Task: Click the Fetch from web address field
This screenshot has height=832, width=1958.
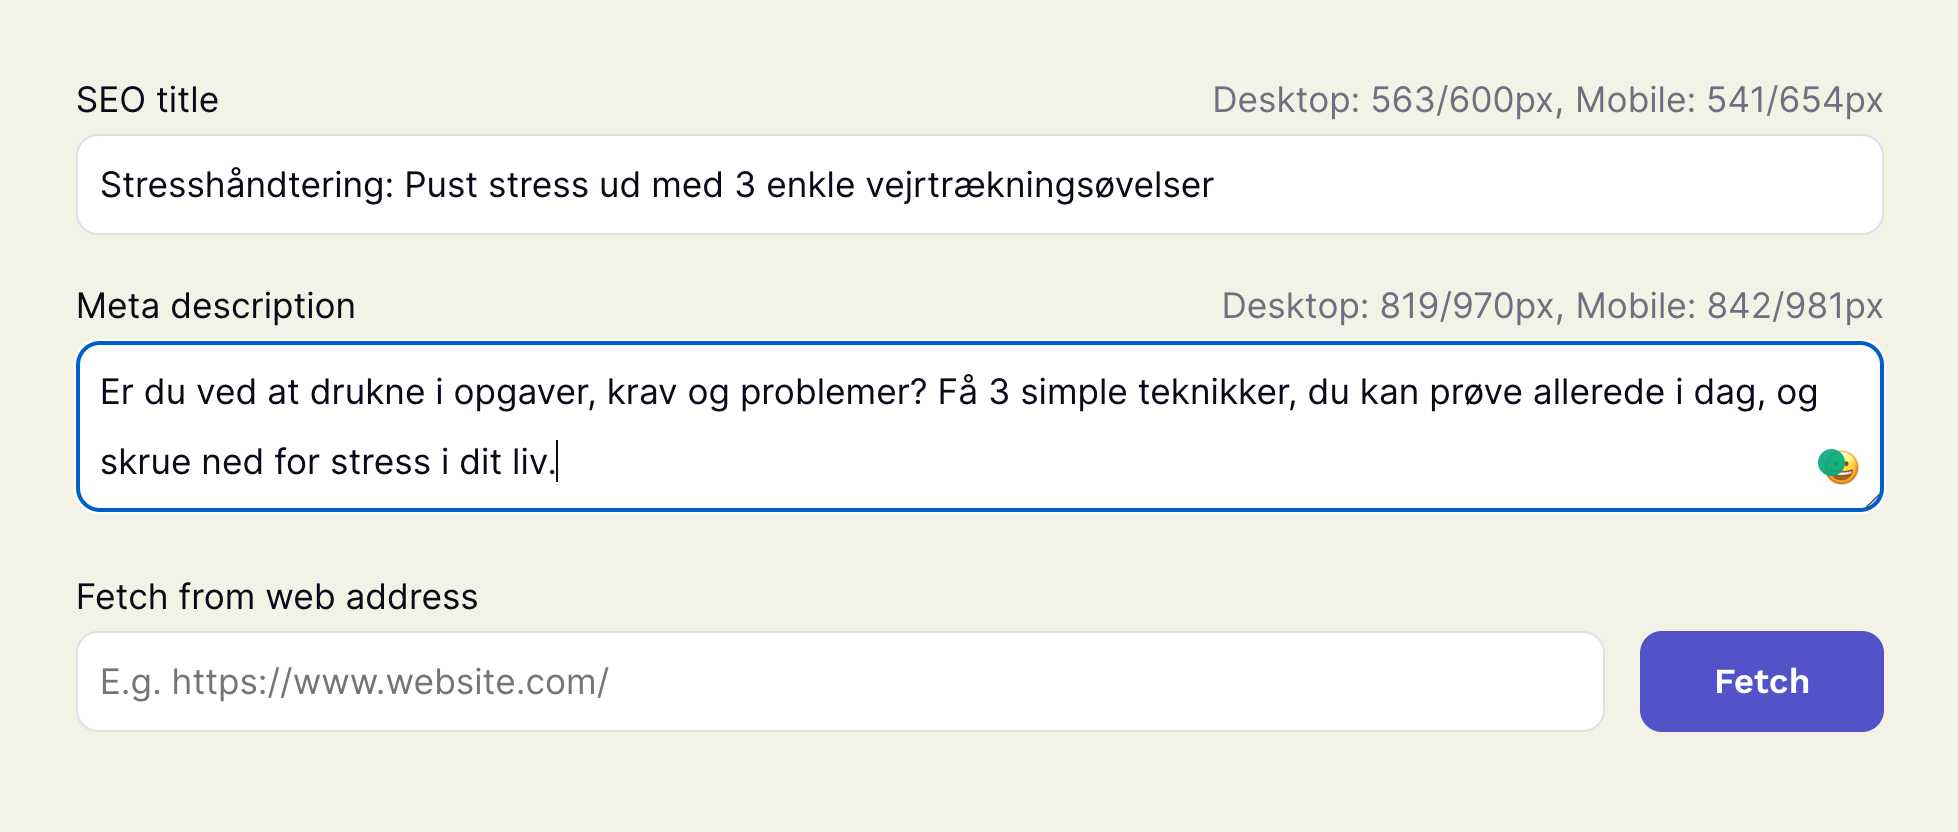Action: (x=800, y=681)
